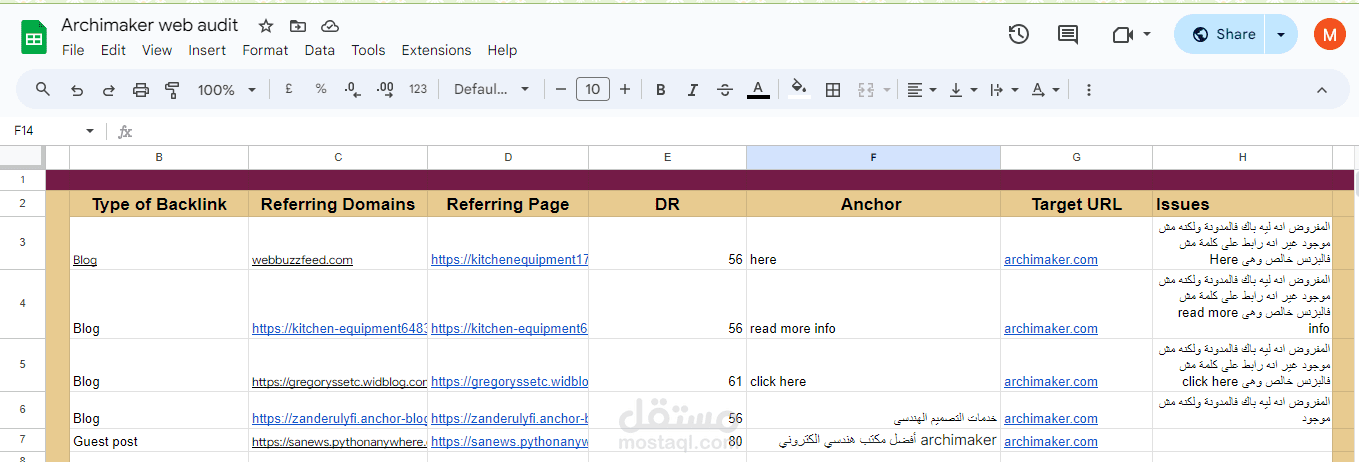
Task: Toggle italic formatting
Action: tap(692, 89)
